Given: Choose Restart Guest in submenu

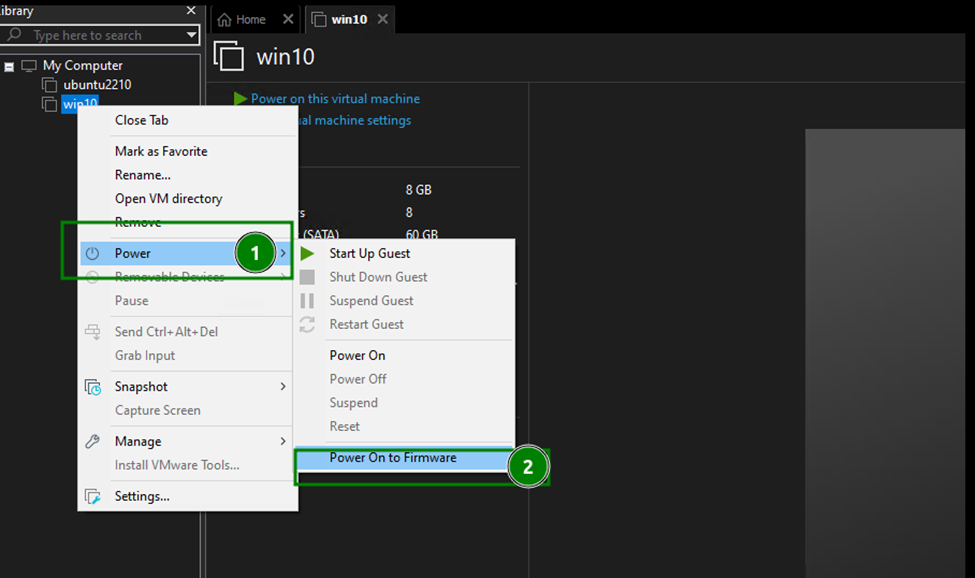Looking at the screenshot, I should click(x=367, y=324).
